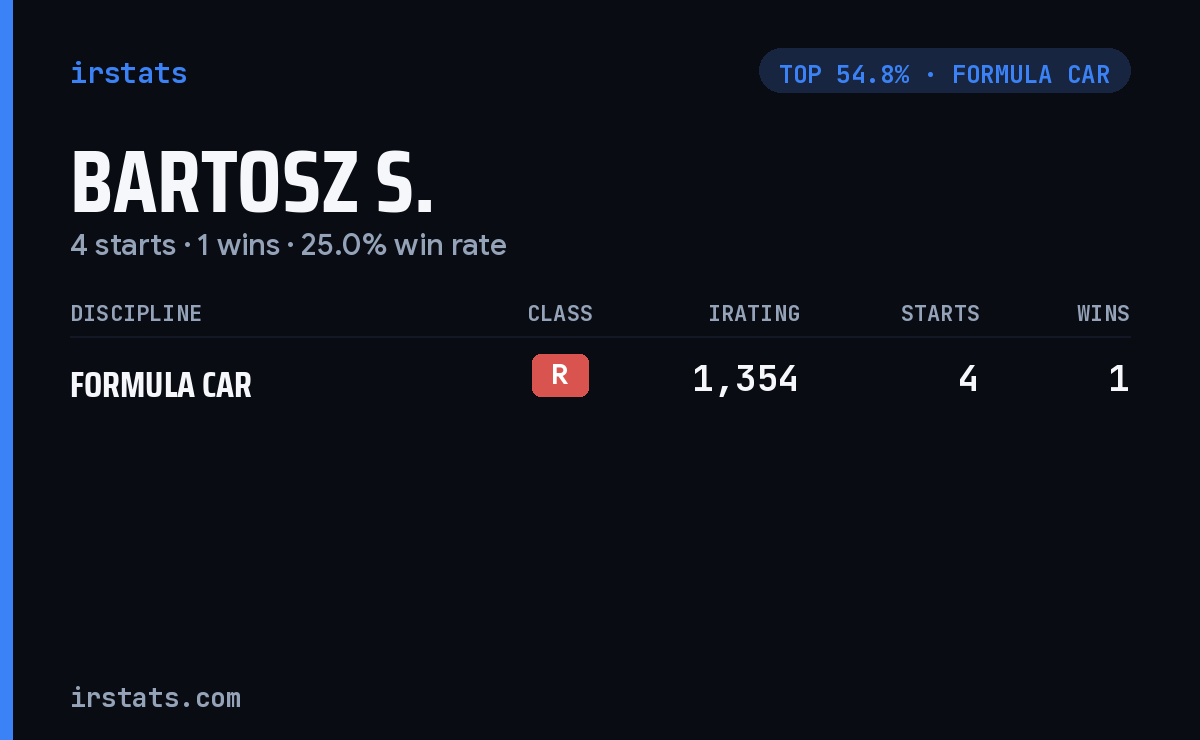Viewport: 1200px width, 740px height.
Task: Click the divider line under column headers
Action: [600, 337]
